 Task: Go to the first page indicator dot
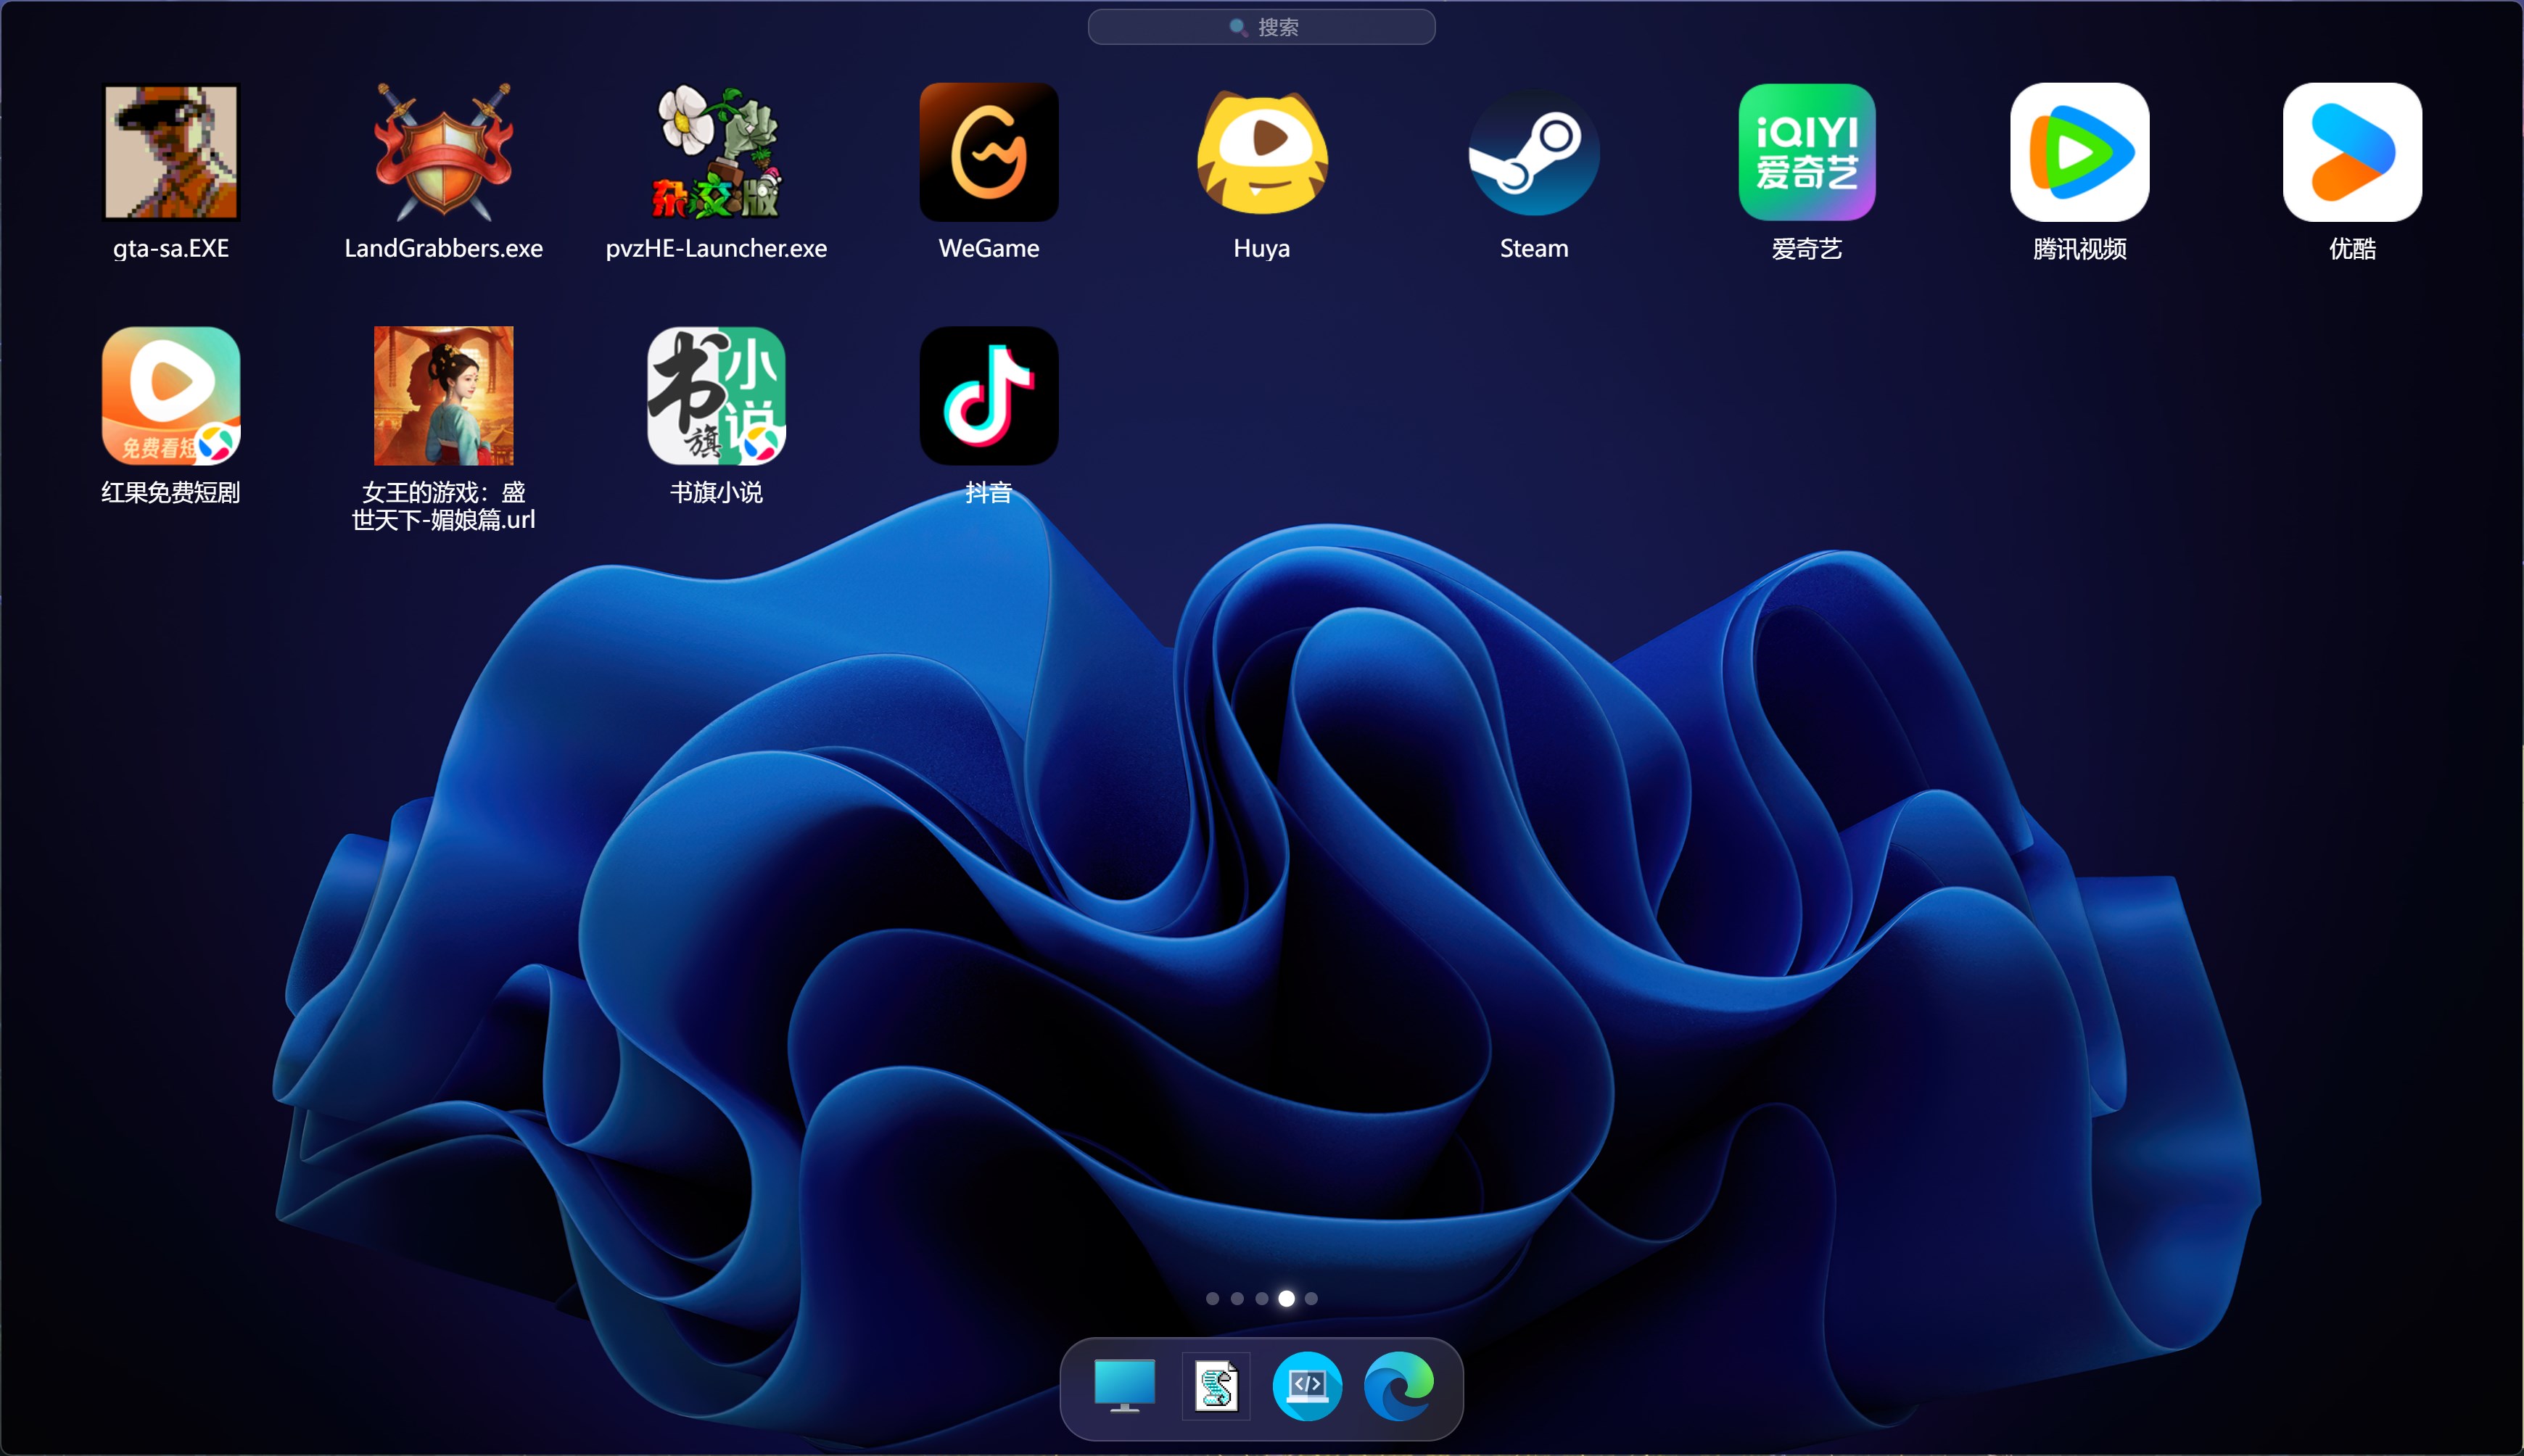tap(1213, 1298)
